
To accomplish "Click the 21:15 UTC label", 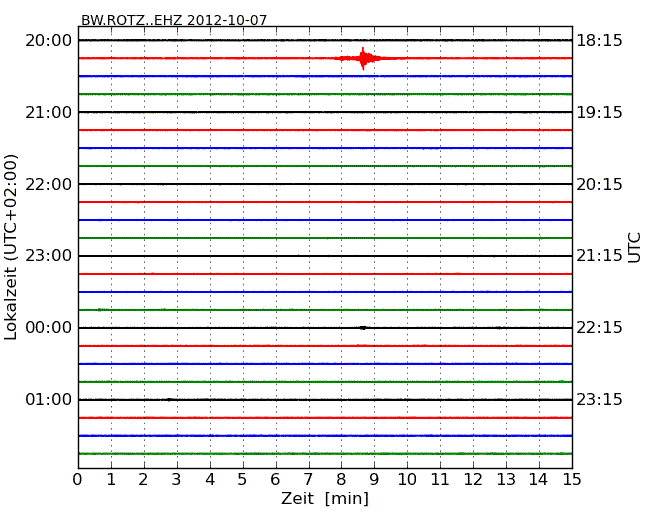I will (x=599, y=256).
